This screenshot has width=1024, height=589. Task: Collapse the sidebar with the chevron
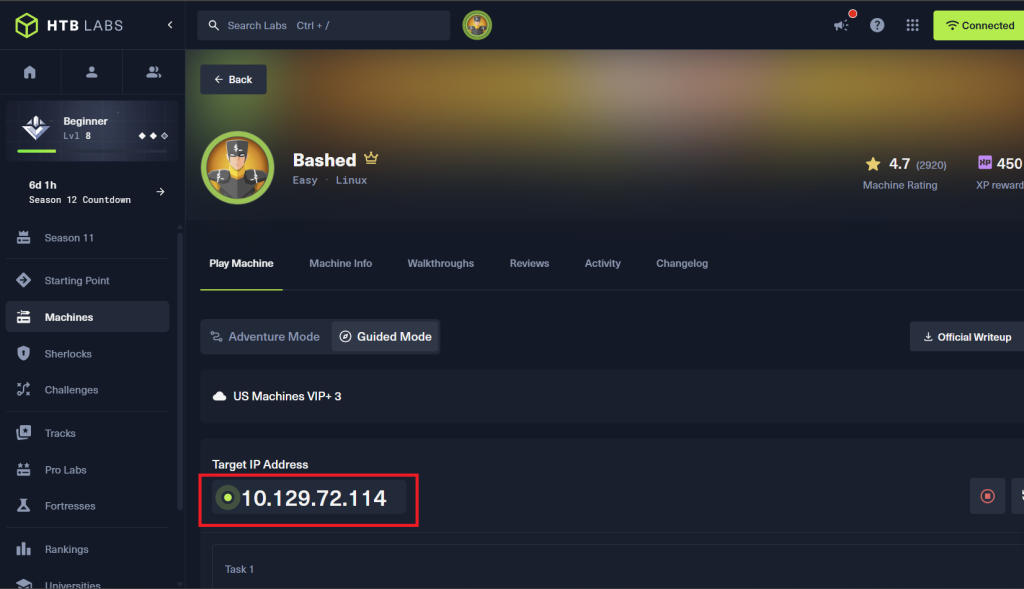tap(170, 25)
